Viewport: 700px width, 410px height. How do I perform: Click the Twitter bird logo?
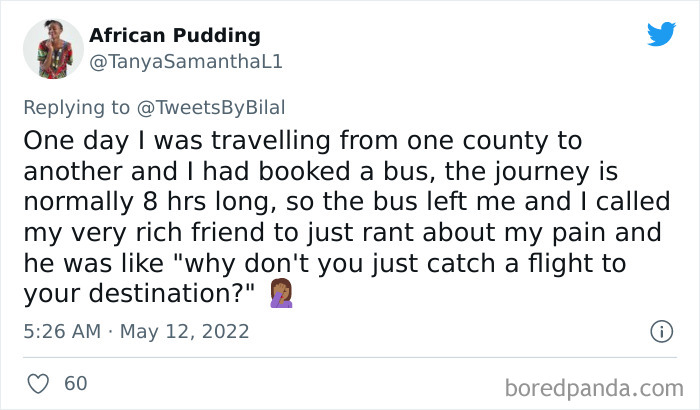661,36
